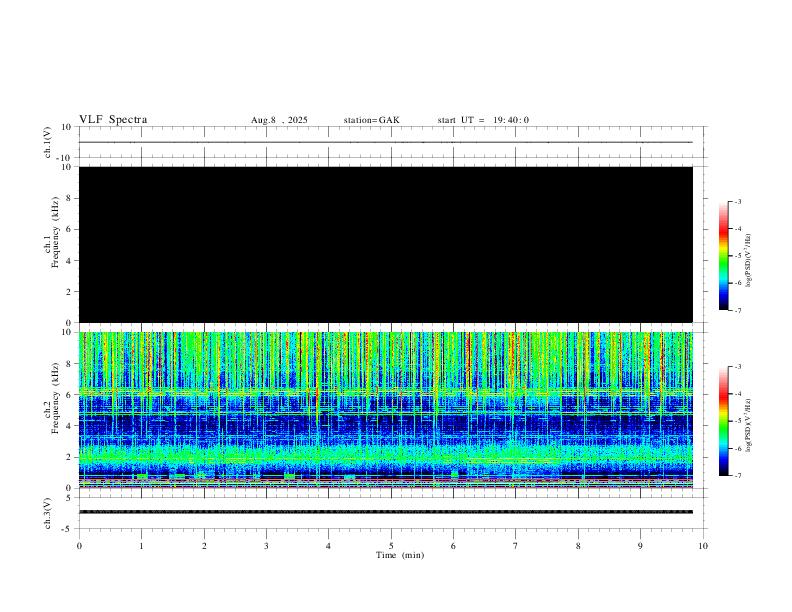
Task: Click the ch.3 voltage waveform band
Action: [x=386, y=512]
